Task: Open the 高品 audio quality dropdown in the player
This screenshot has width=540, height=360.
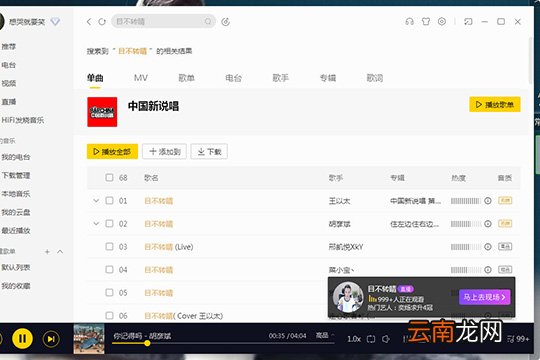Action: 325,335
